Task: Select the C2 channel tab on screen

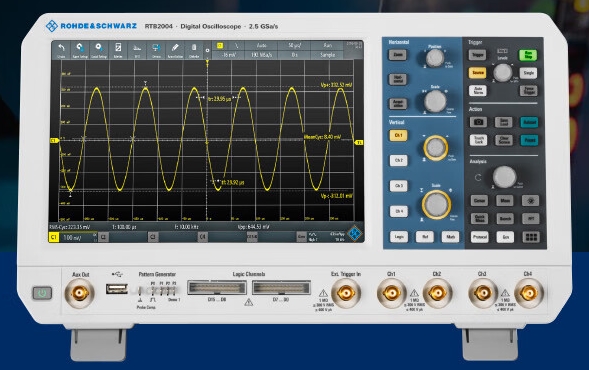Action: click(x=104, y=237)
